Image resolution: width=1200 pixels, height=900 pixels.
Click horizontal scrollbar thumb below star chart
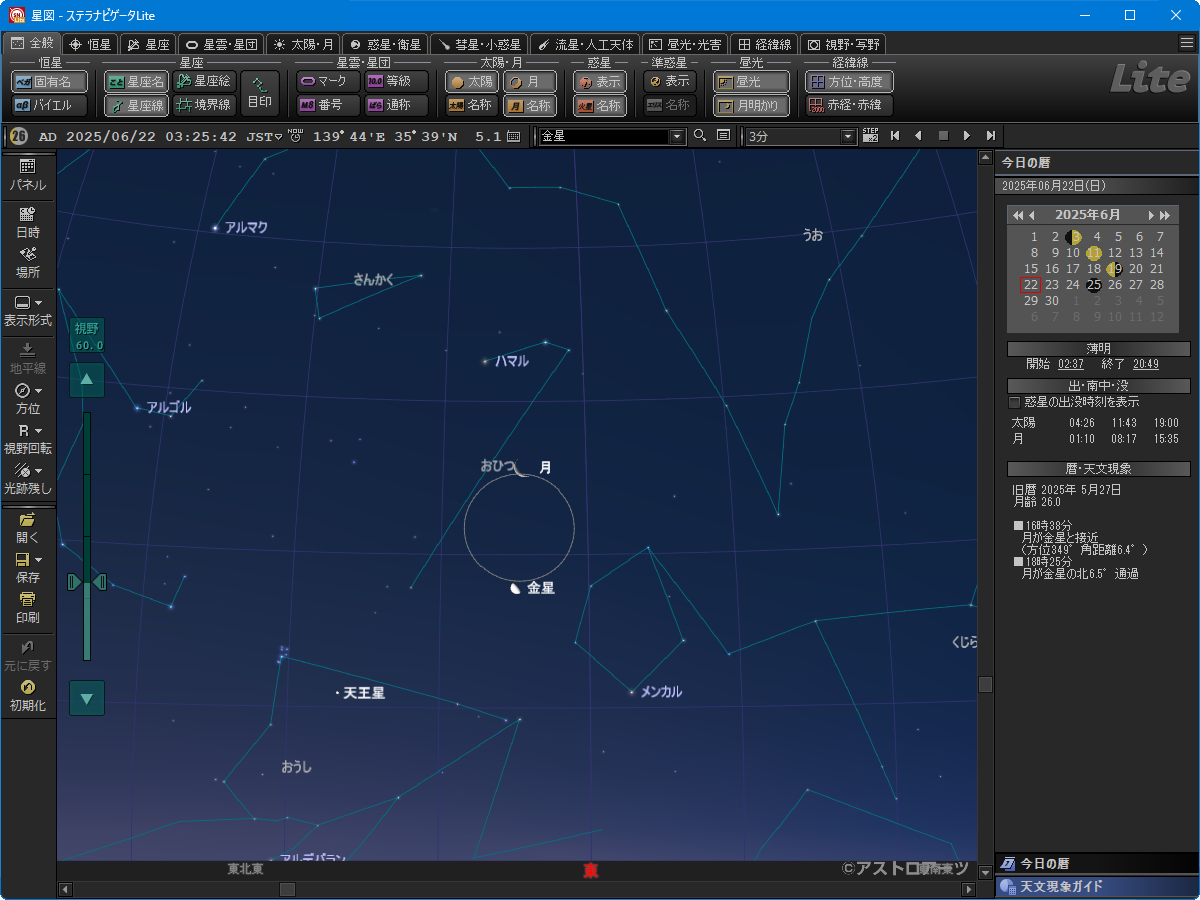(287, 889)
